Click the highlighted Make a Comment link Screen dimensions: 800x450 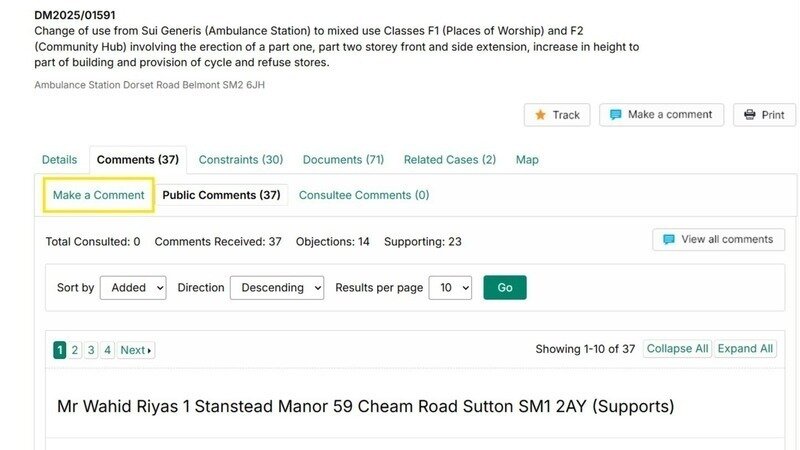tap(98, 195)
